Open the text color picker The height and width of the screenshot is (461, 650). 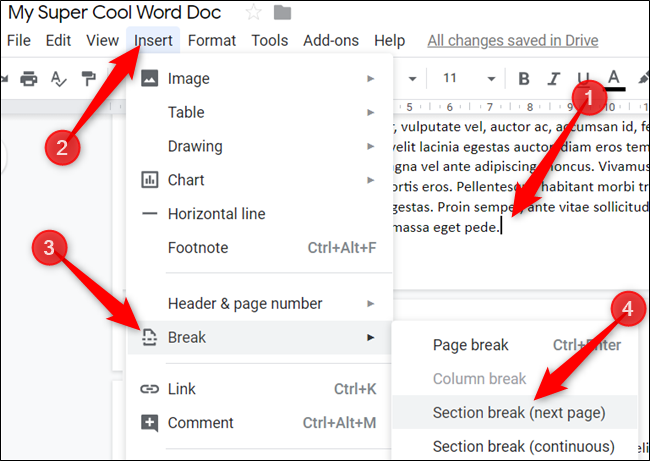(x=614, y=78)
